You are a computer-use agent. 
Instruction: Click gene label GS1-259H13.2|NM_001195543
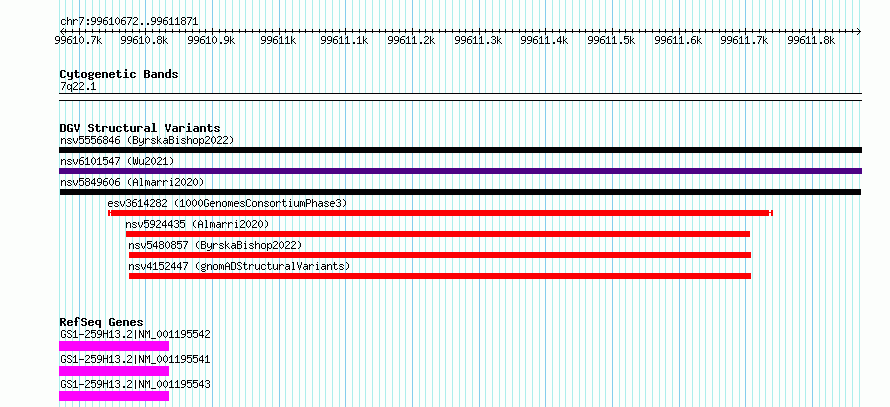pos(135,384)
